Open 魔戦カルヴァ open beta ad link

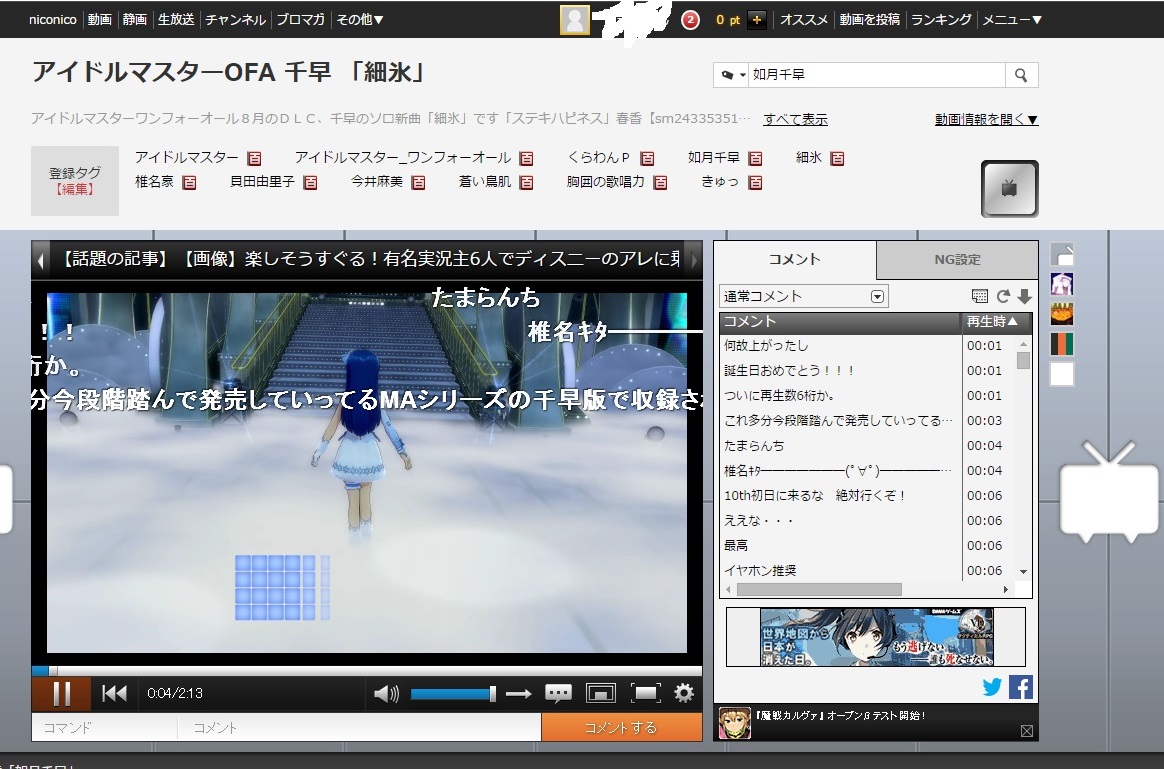pos(840,716)
